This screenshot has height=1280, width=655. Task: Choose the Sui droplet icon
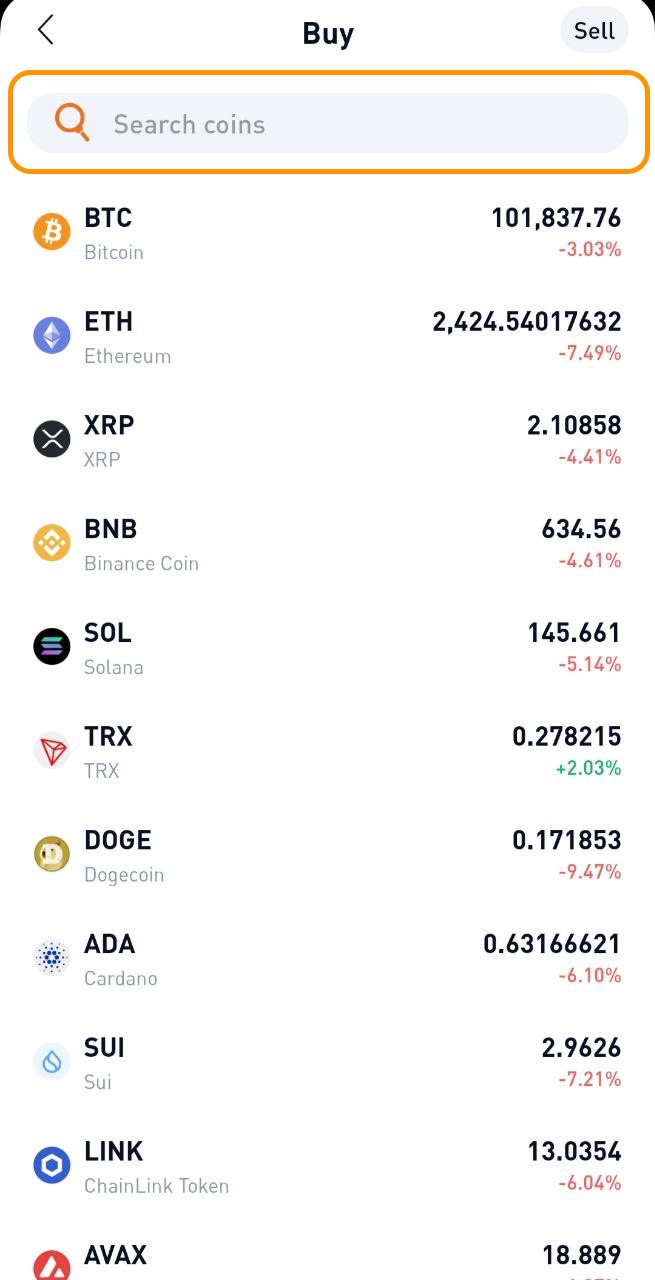pyautogui.click(x=52, y=1061)
